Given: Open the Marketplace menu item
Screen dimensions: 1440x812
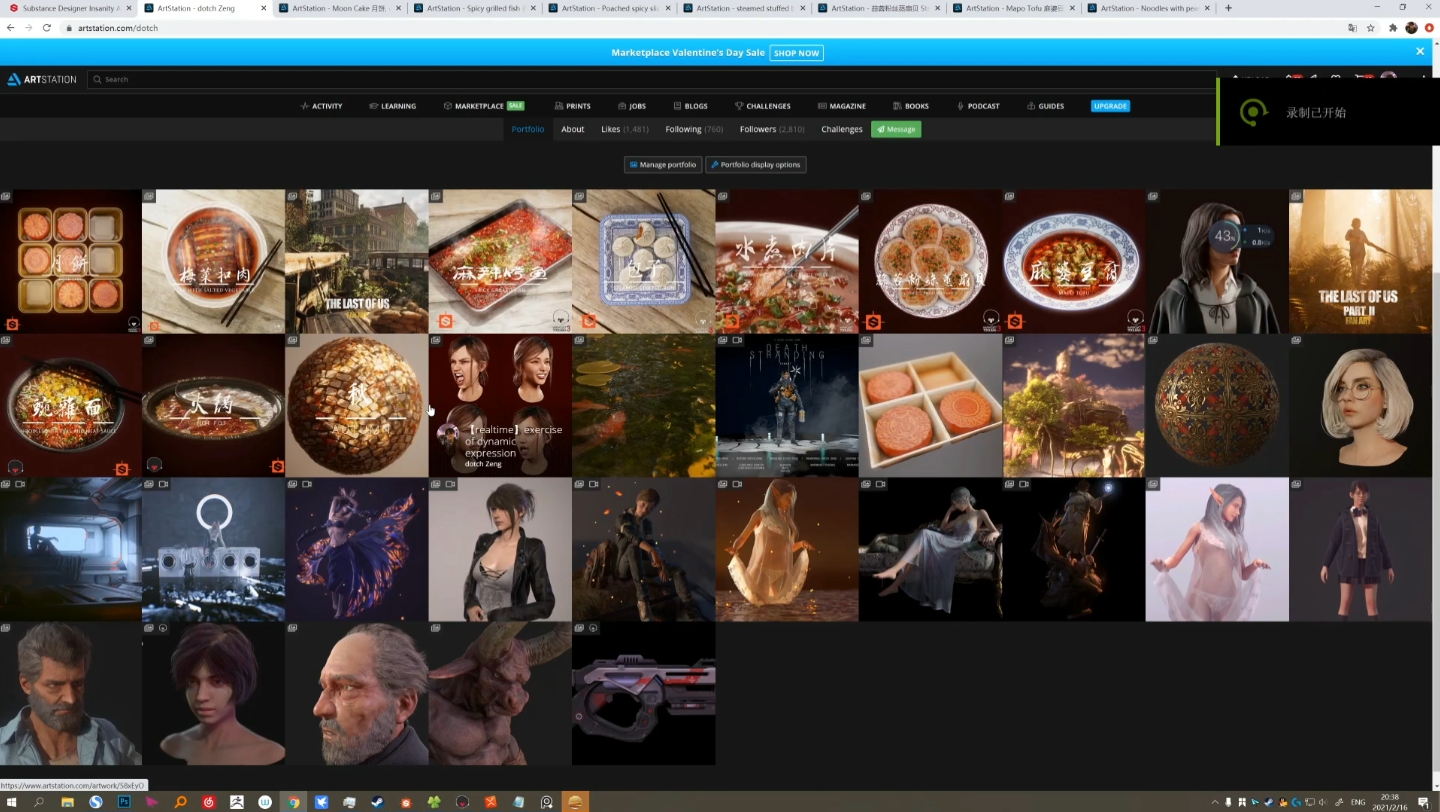Looking at the screenshot, I should [484, 106].
